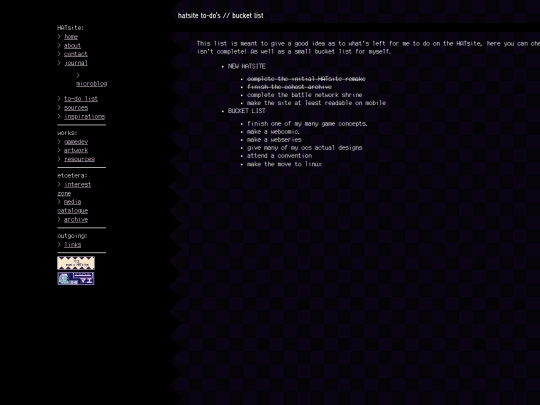Open the outgoing links page

click(x=72, y=245)
